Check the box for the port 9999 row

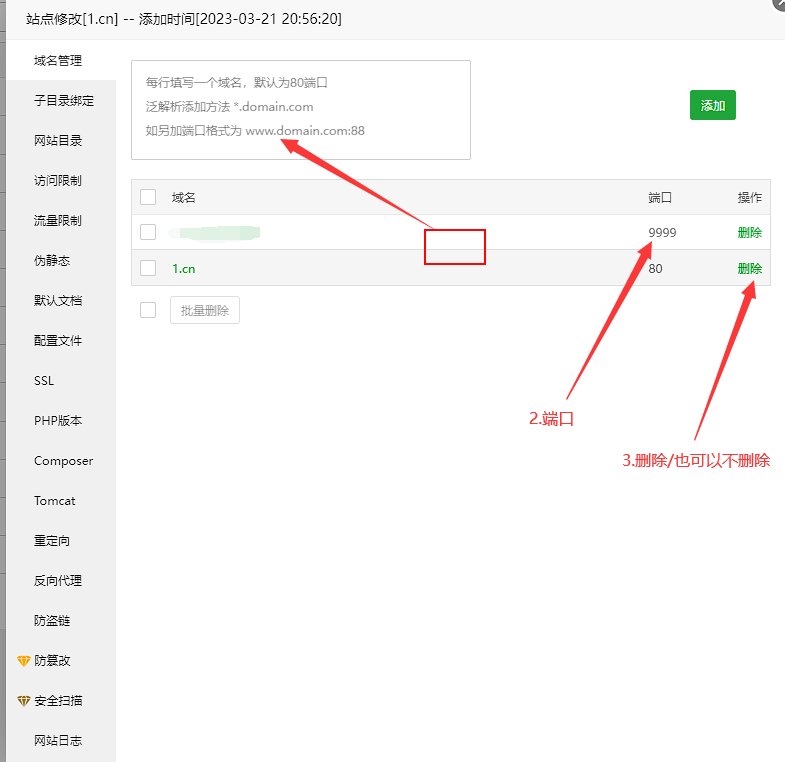(x=148, y=232)
